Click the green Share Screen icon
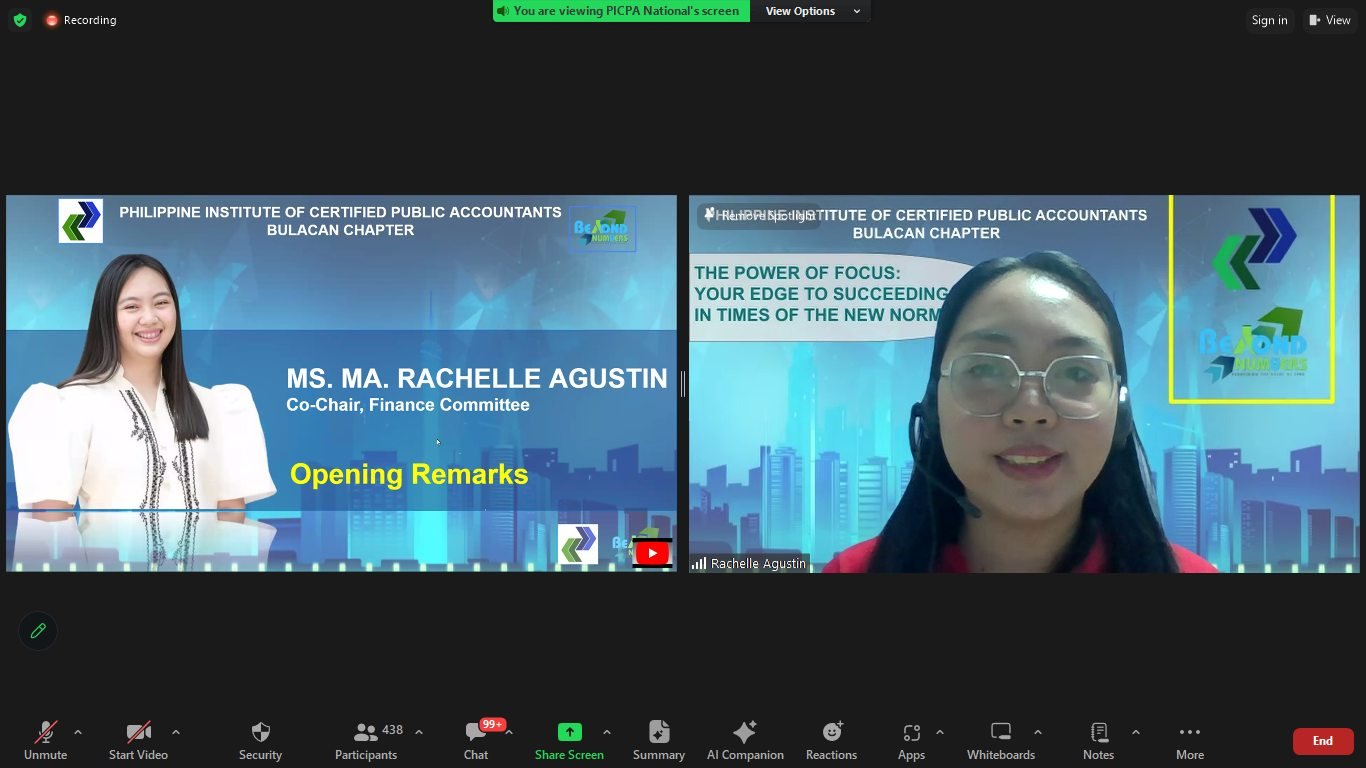The height and width of the screenshot is (768, 1366). [x=569, y=732]
